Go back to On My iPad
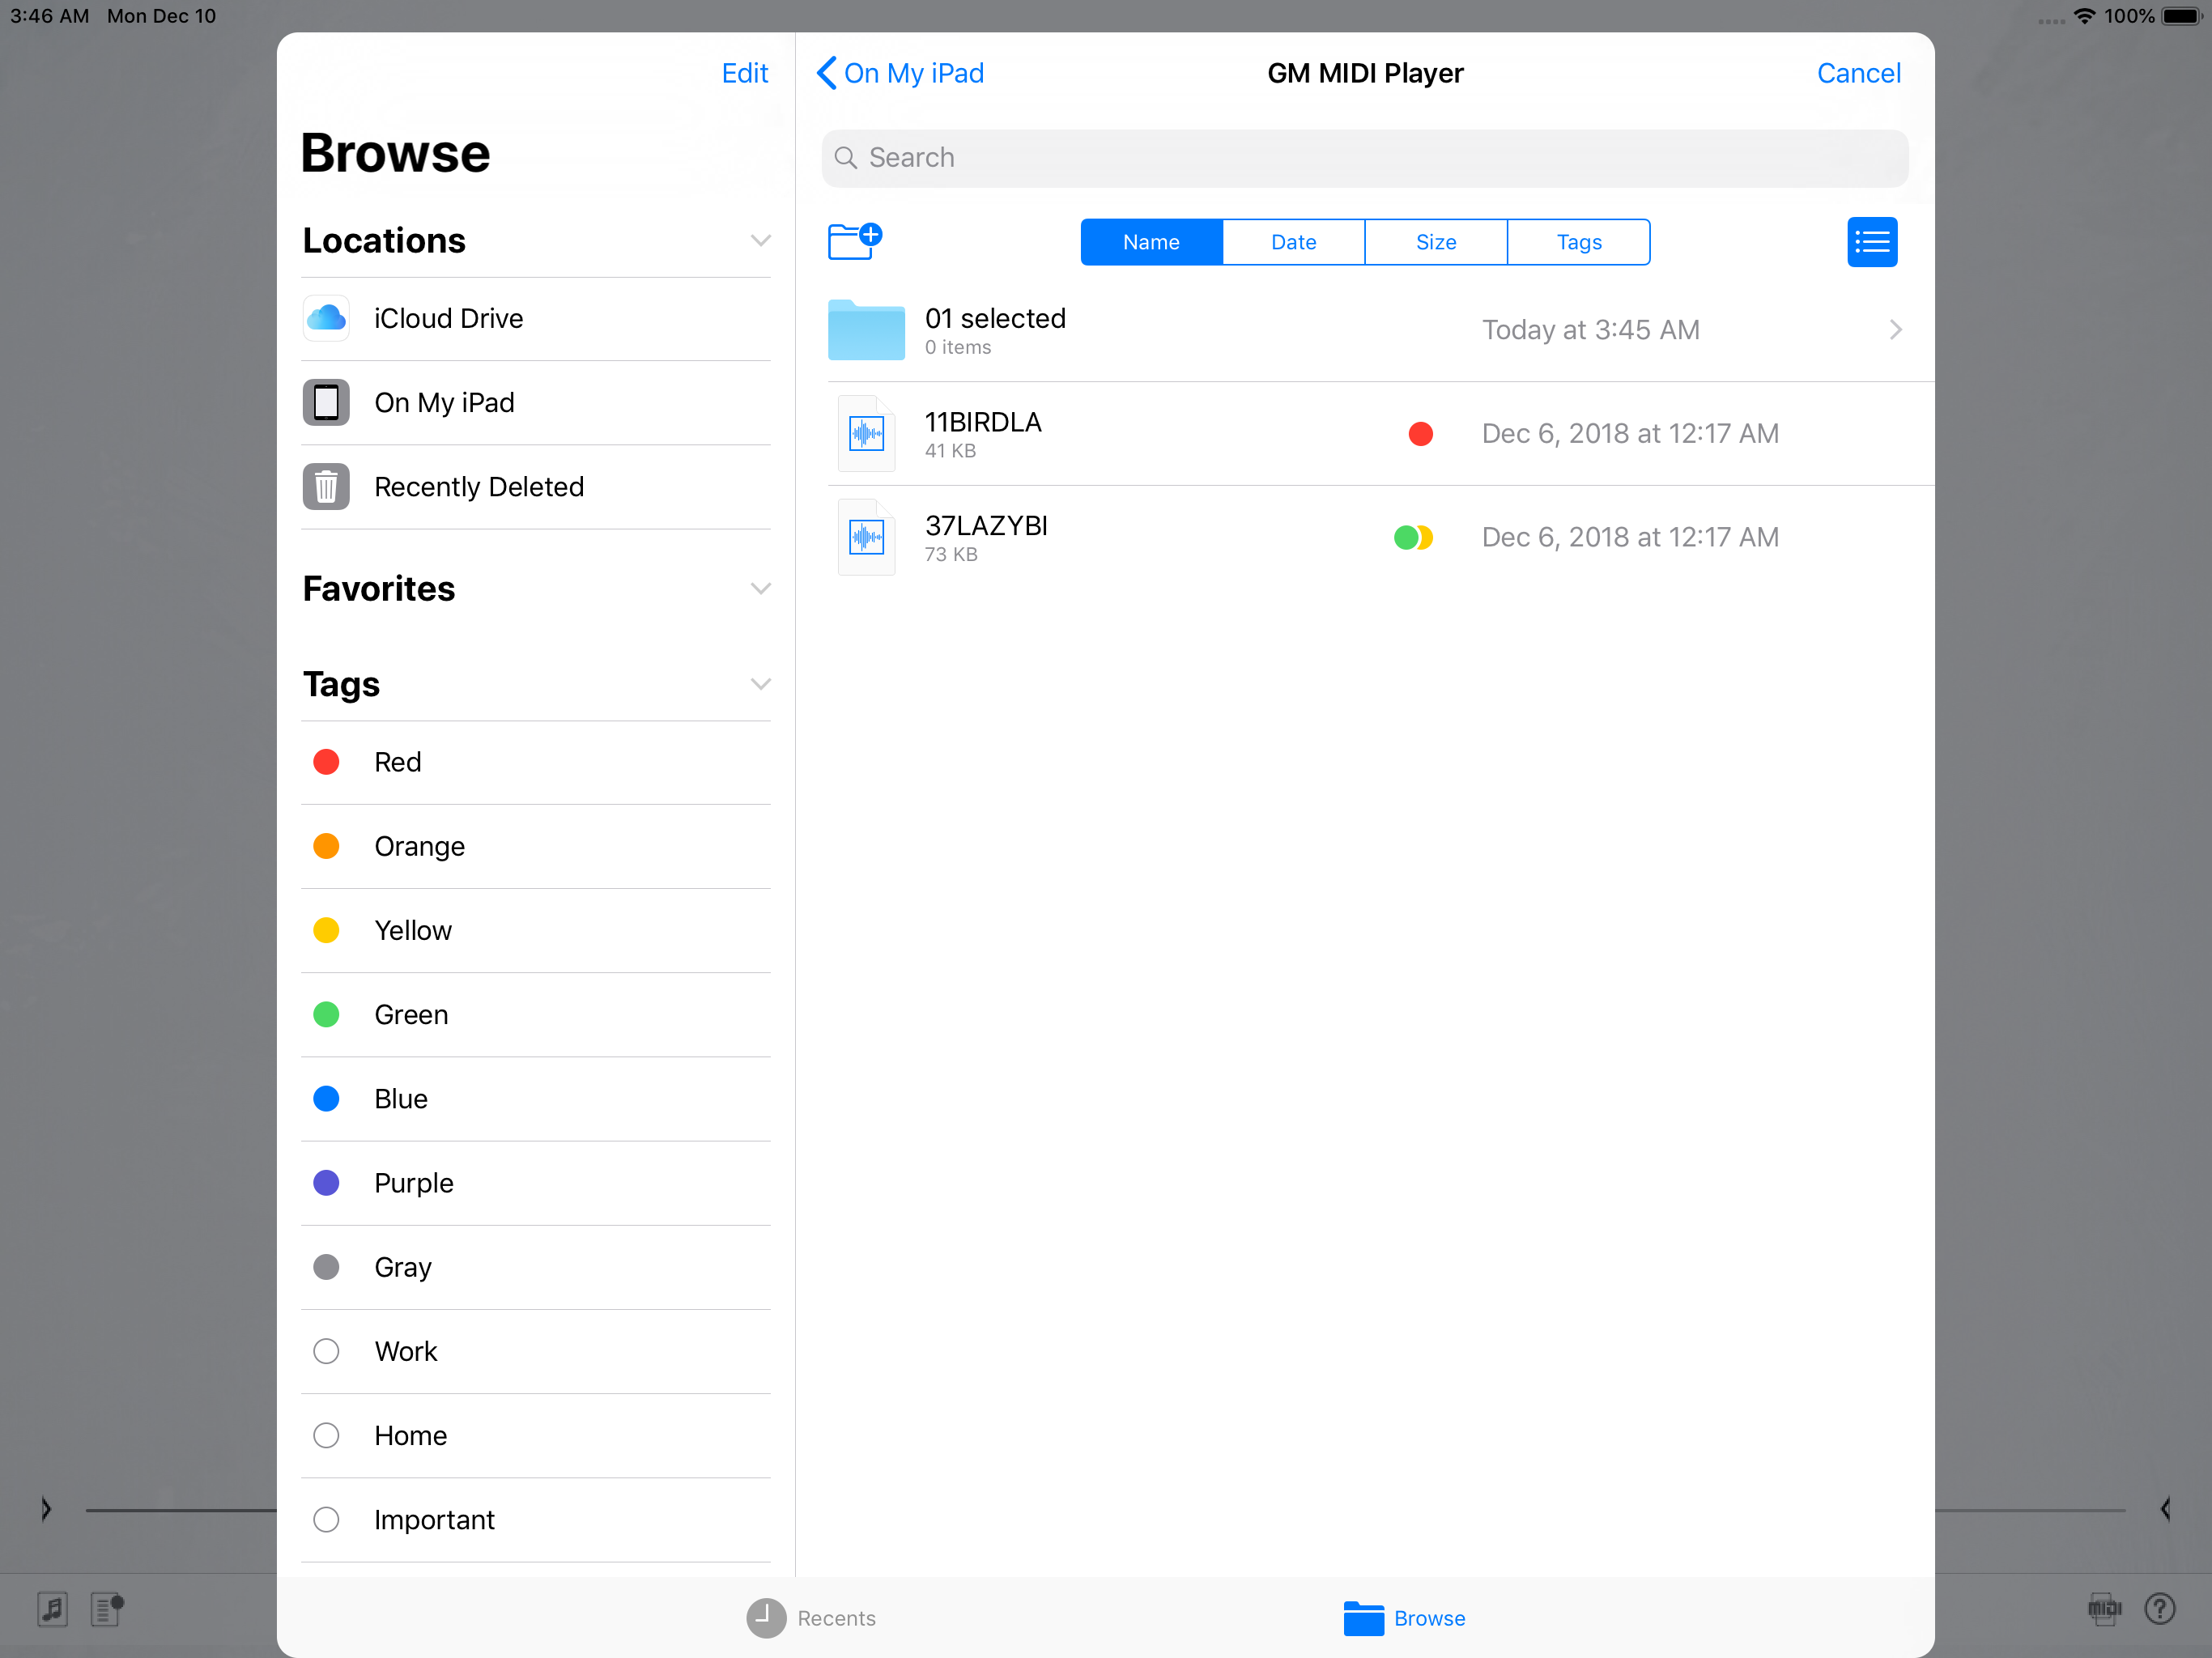This screenshot has height=1658, width=2212. (x=900, y=73)
